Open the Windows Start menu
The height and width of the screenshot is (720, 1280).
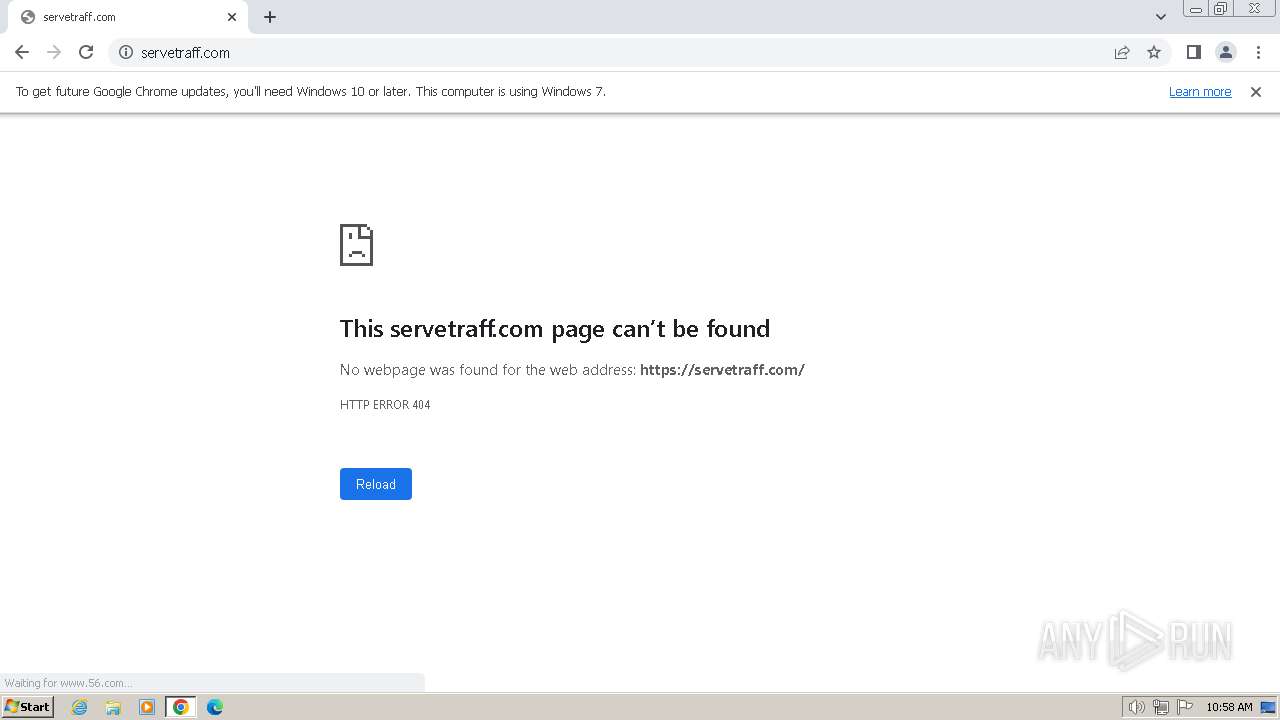point(27,707)
